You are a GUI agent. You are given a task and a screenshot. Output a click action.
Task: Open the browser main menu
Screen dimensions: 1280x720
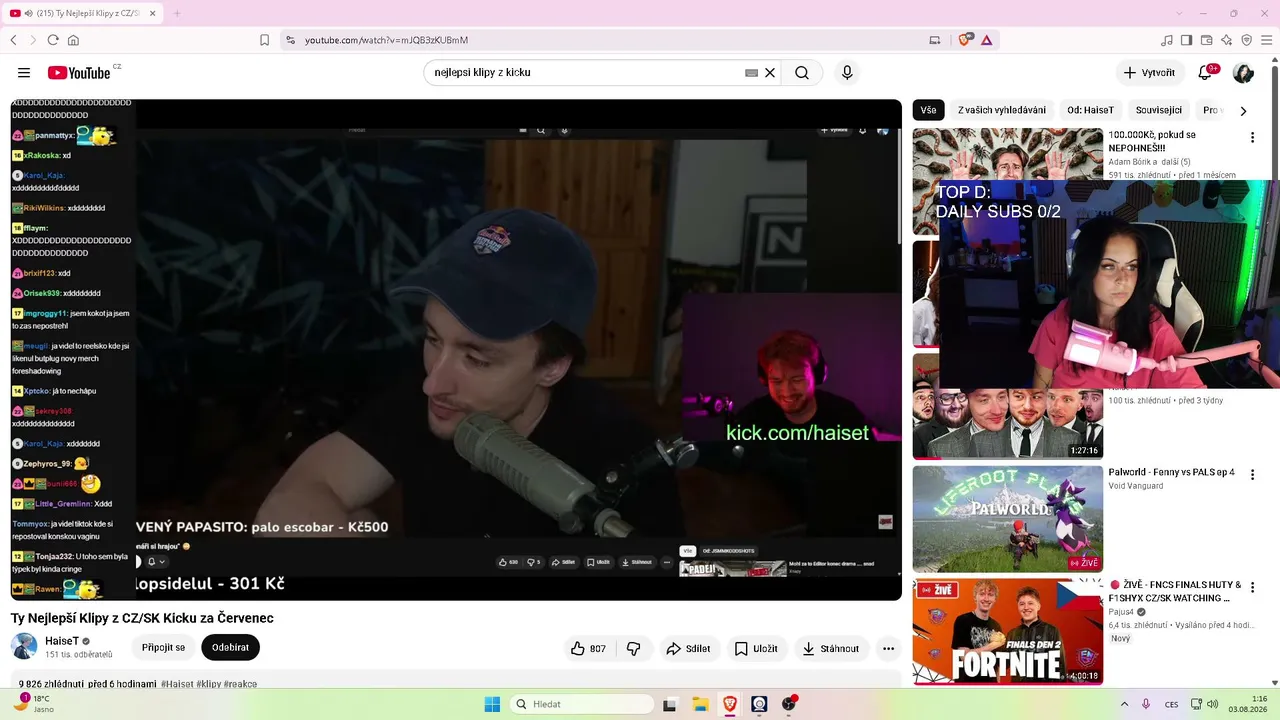point(1266,40)
